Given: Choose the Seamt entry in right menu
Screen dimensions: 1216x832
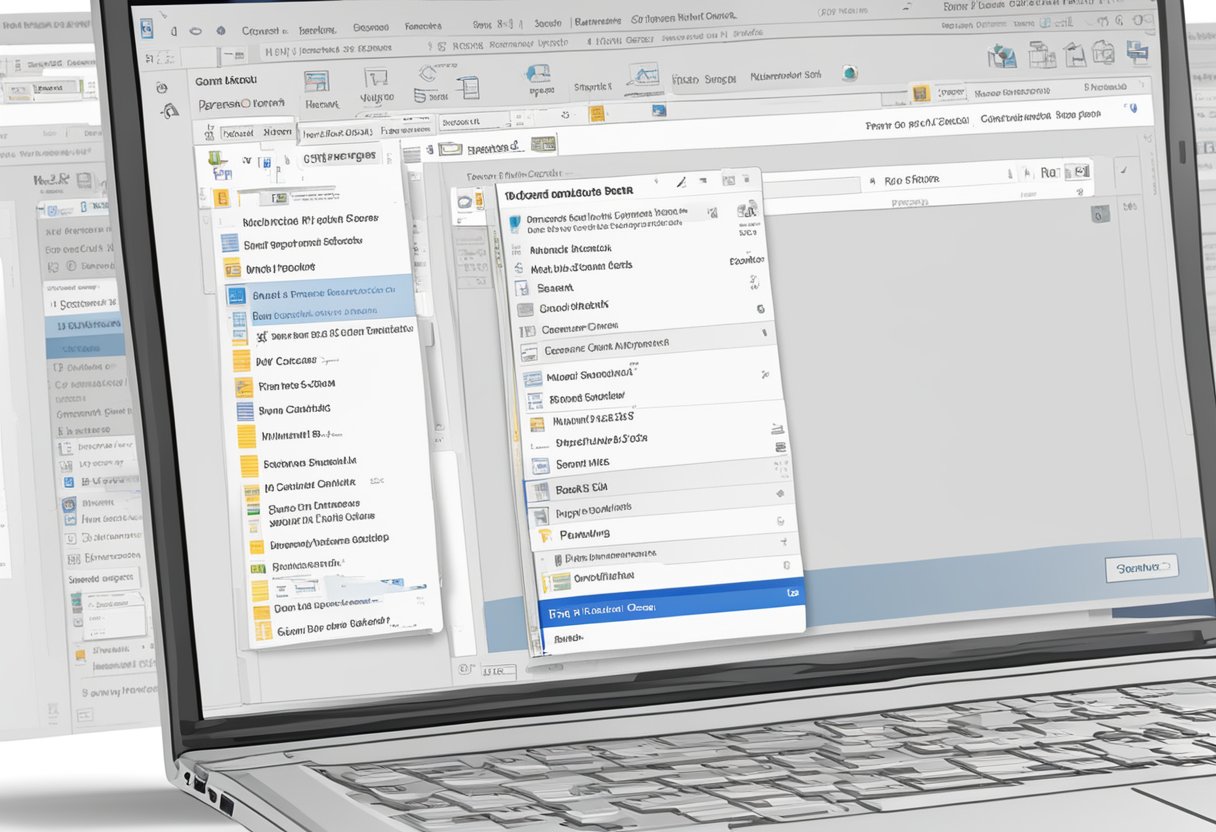Looking at the screenshot, I should [x=555, y=288].
